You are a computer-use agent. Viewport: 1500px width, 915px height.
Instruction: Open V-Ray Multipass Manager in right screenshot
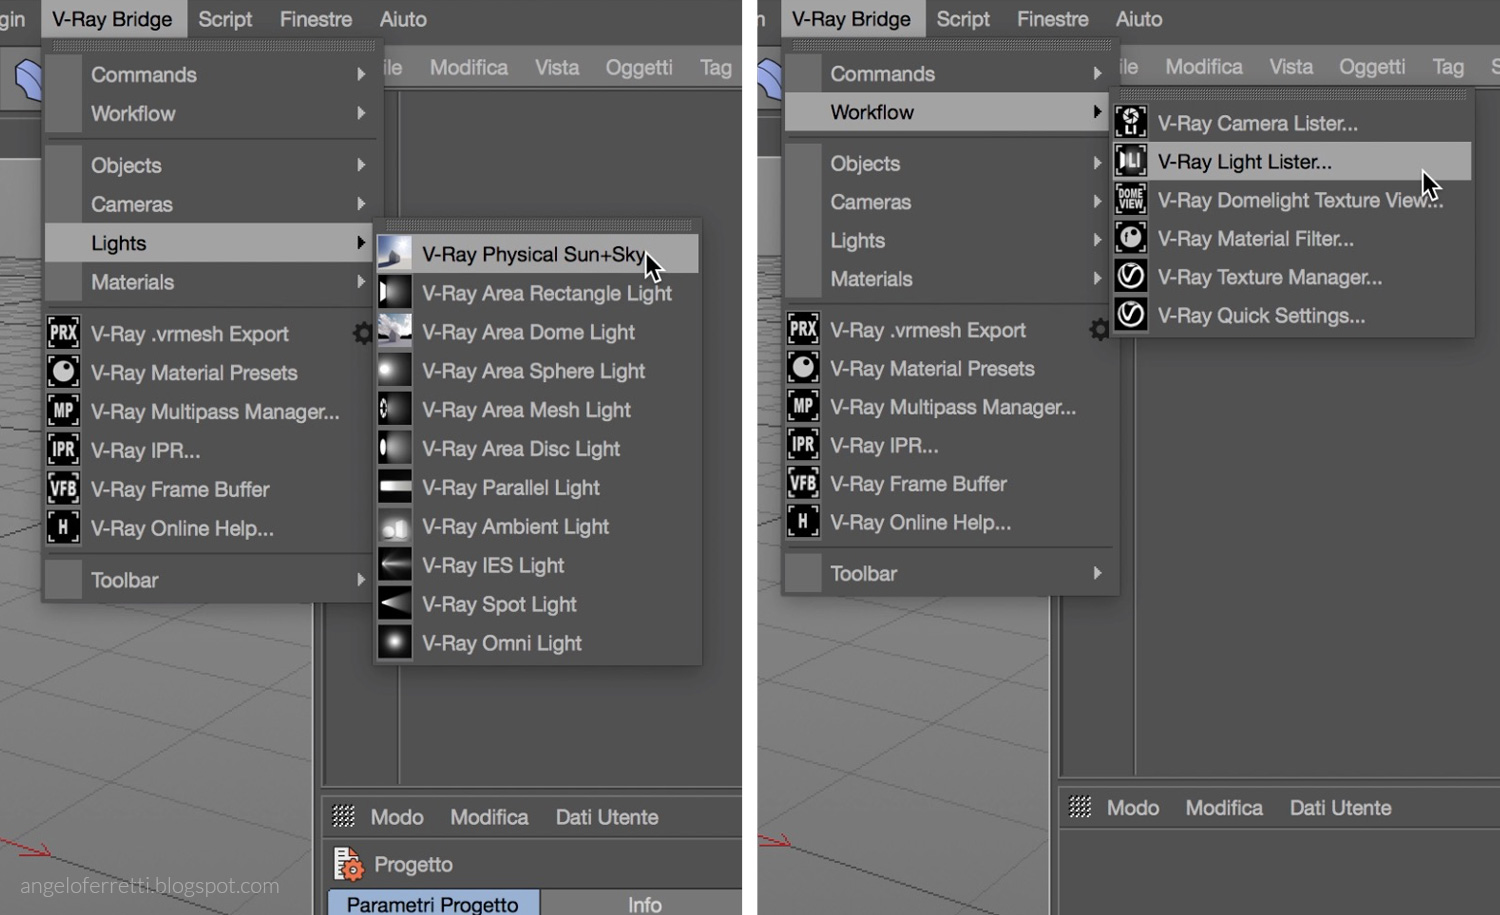[x=953, y=407]
